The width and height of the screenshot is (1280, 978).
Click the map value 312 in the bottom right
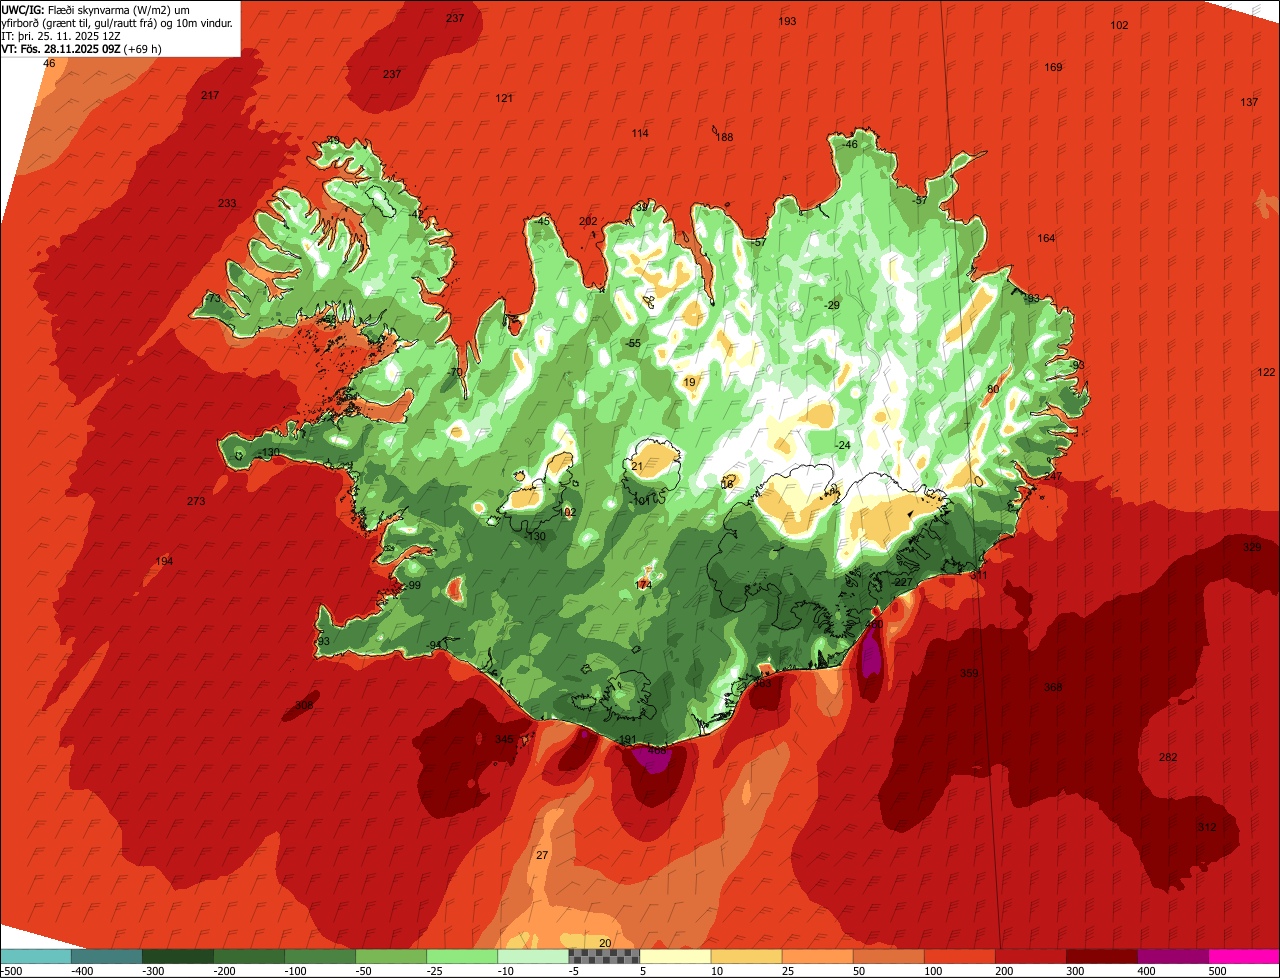click(x=1206, y=827)
